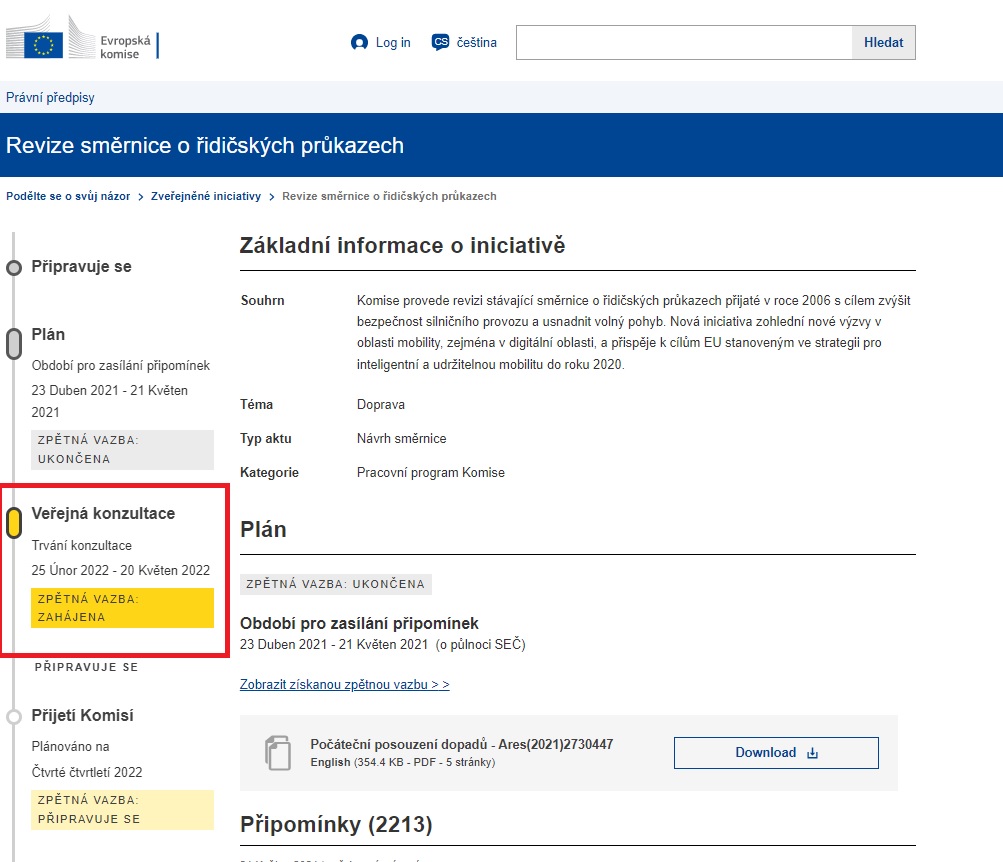The height and width of the screenshot is (862, 1003).
Task: Select the yellow Veřejná konzultace step marker
Action: click(x=14, y=522)
